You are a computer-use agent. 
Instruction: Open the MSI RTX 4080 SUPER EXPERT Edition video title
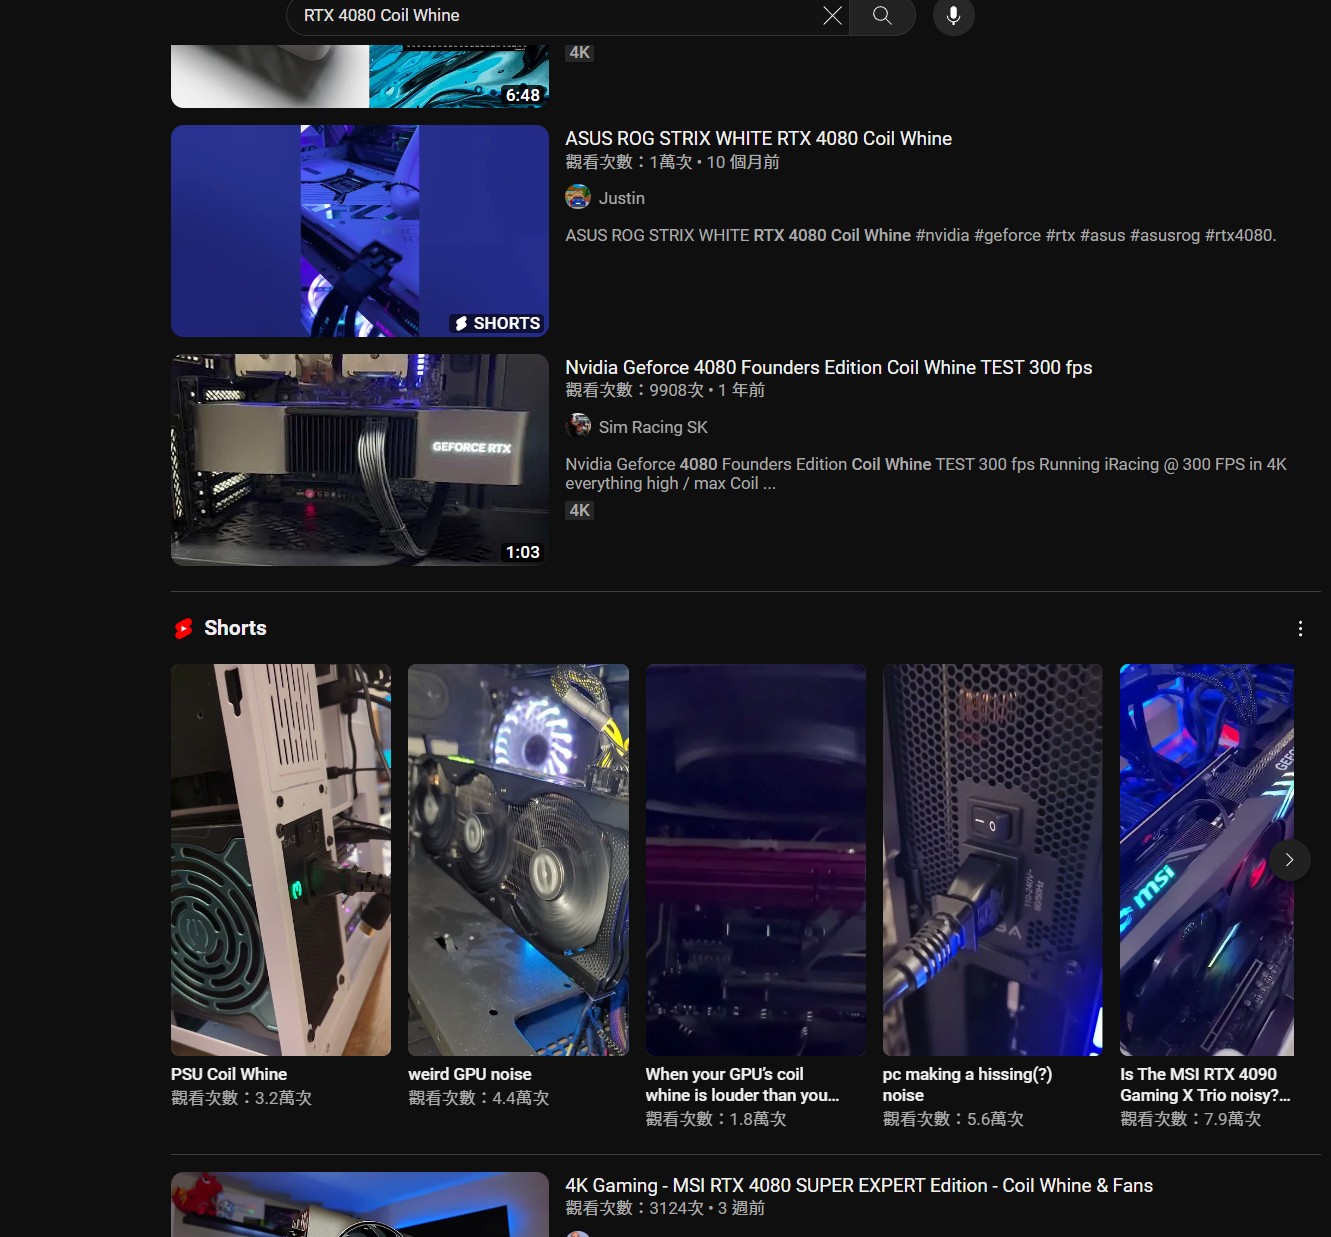[859, 1185]
